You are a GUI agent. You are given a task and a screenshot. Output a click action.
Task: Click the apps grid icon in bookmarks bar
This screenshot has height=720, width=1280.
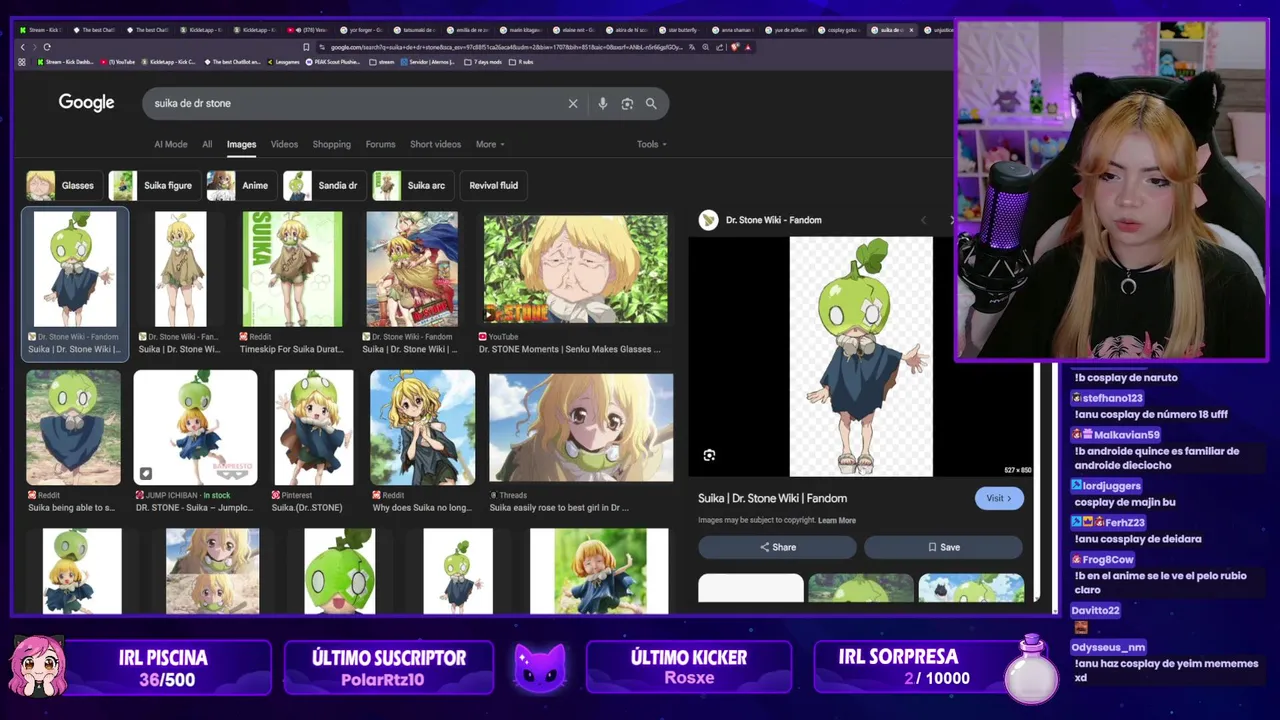click(x=22, y=62)
